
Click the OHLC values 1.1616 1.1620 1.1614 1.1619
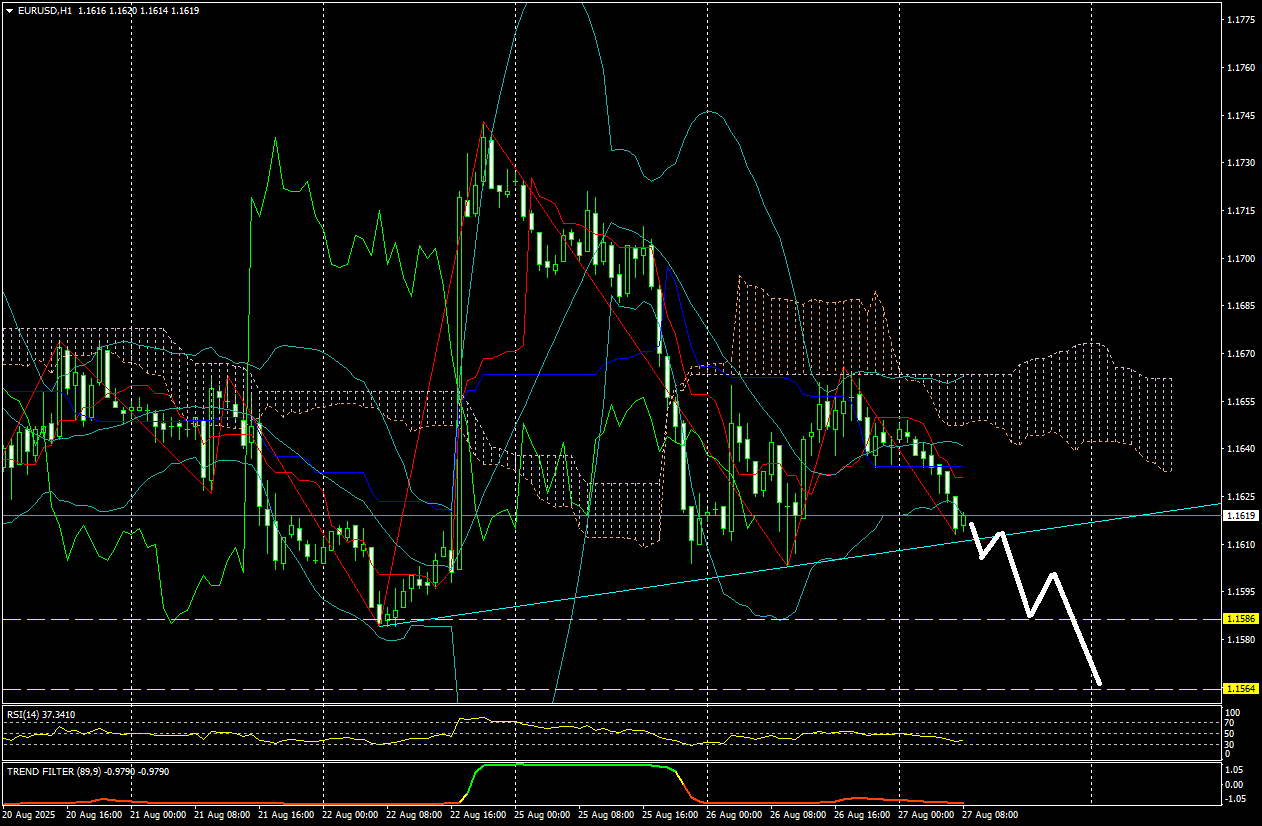(x=138, y=10)
